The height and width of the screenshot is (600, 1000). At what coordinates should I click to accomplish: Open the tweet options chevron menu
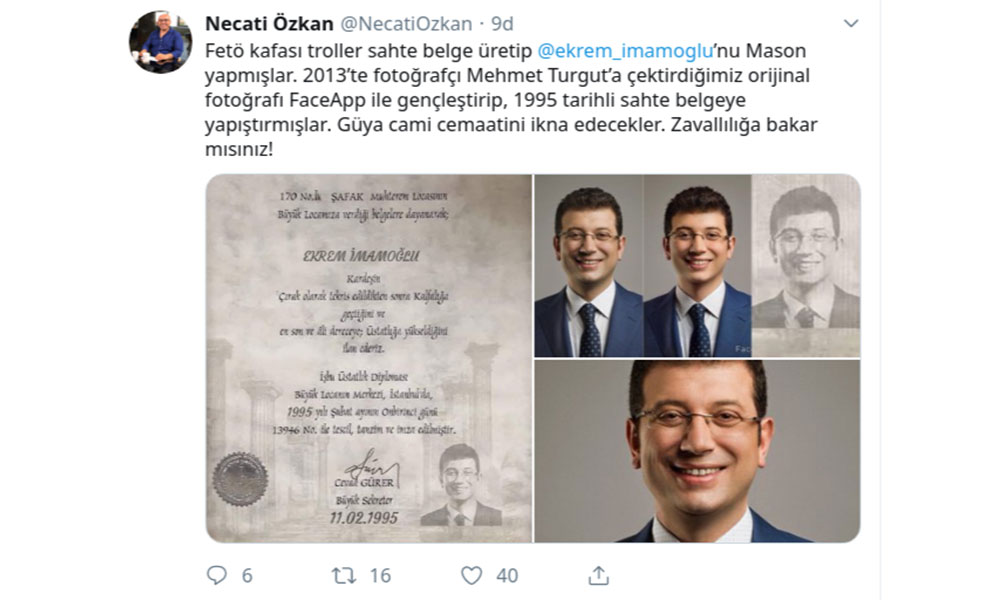pos(851,24)
